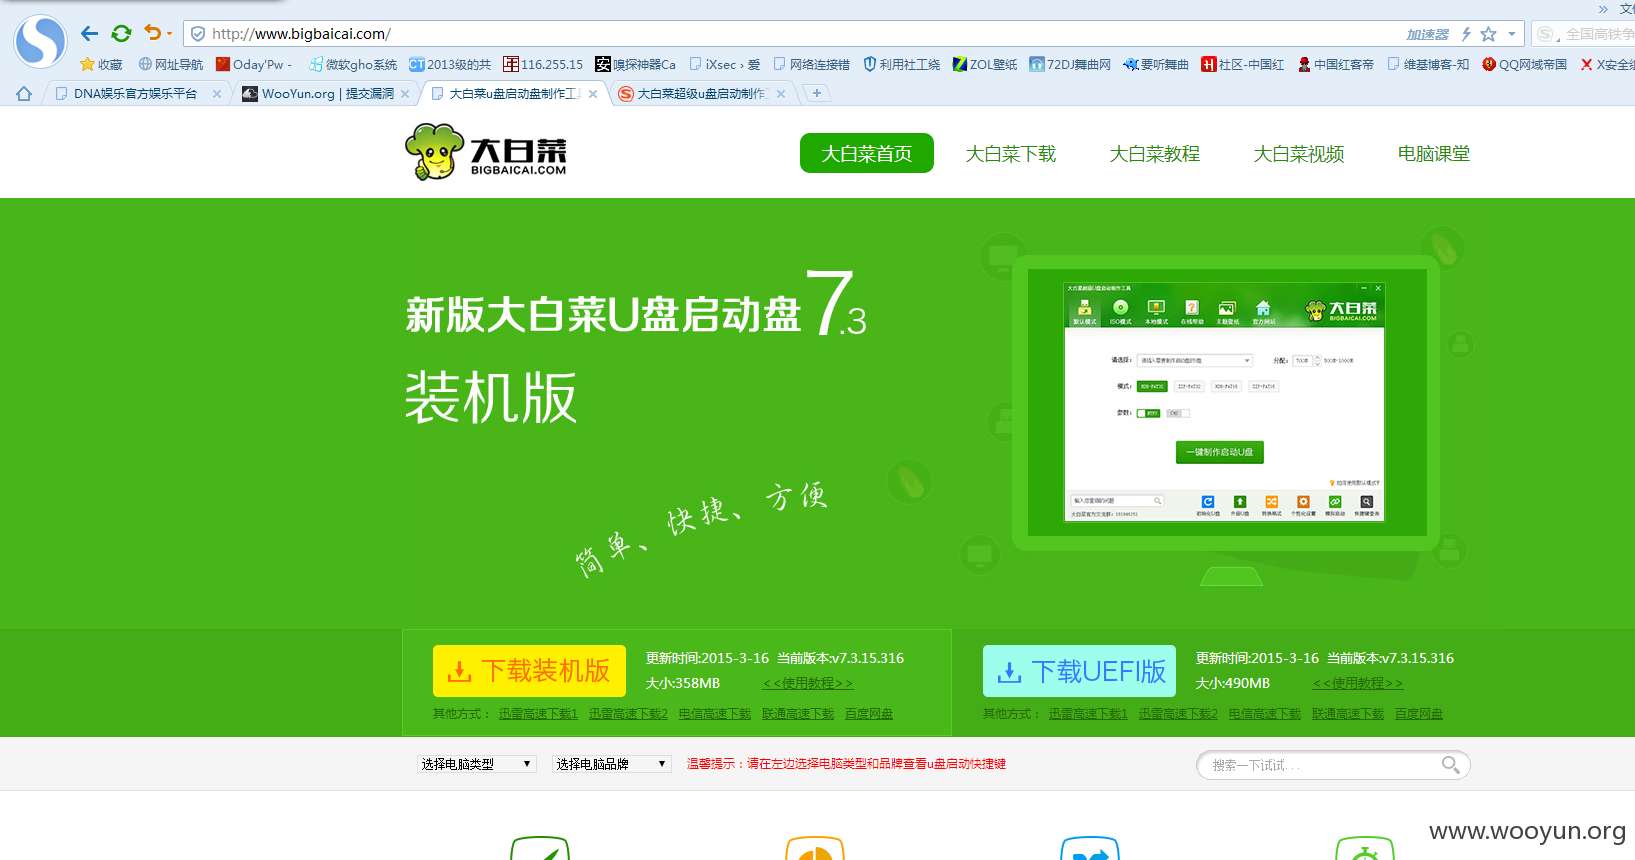This screenshot has height=860, width=1635.
Task: Open 利用社工绕 bookmark
Action: pyautogui.click(x=901, y=64)
